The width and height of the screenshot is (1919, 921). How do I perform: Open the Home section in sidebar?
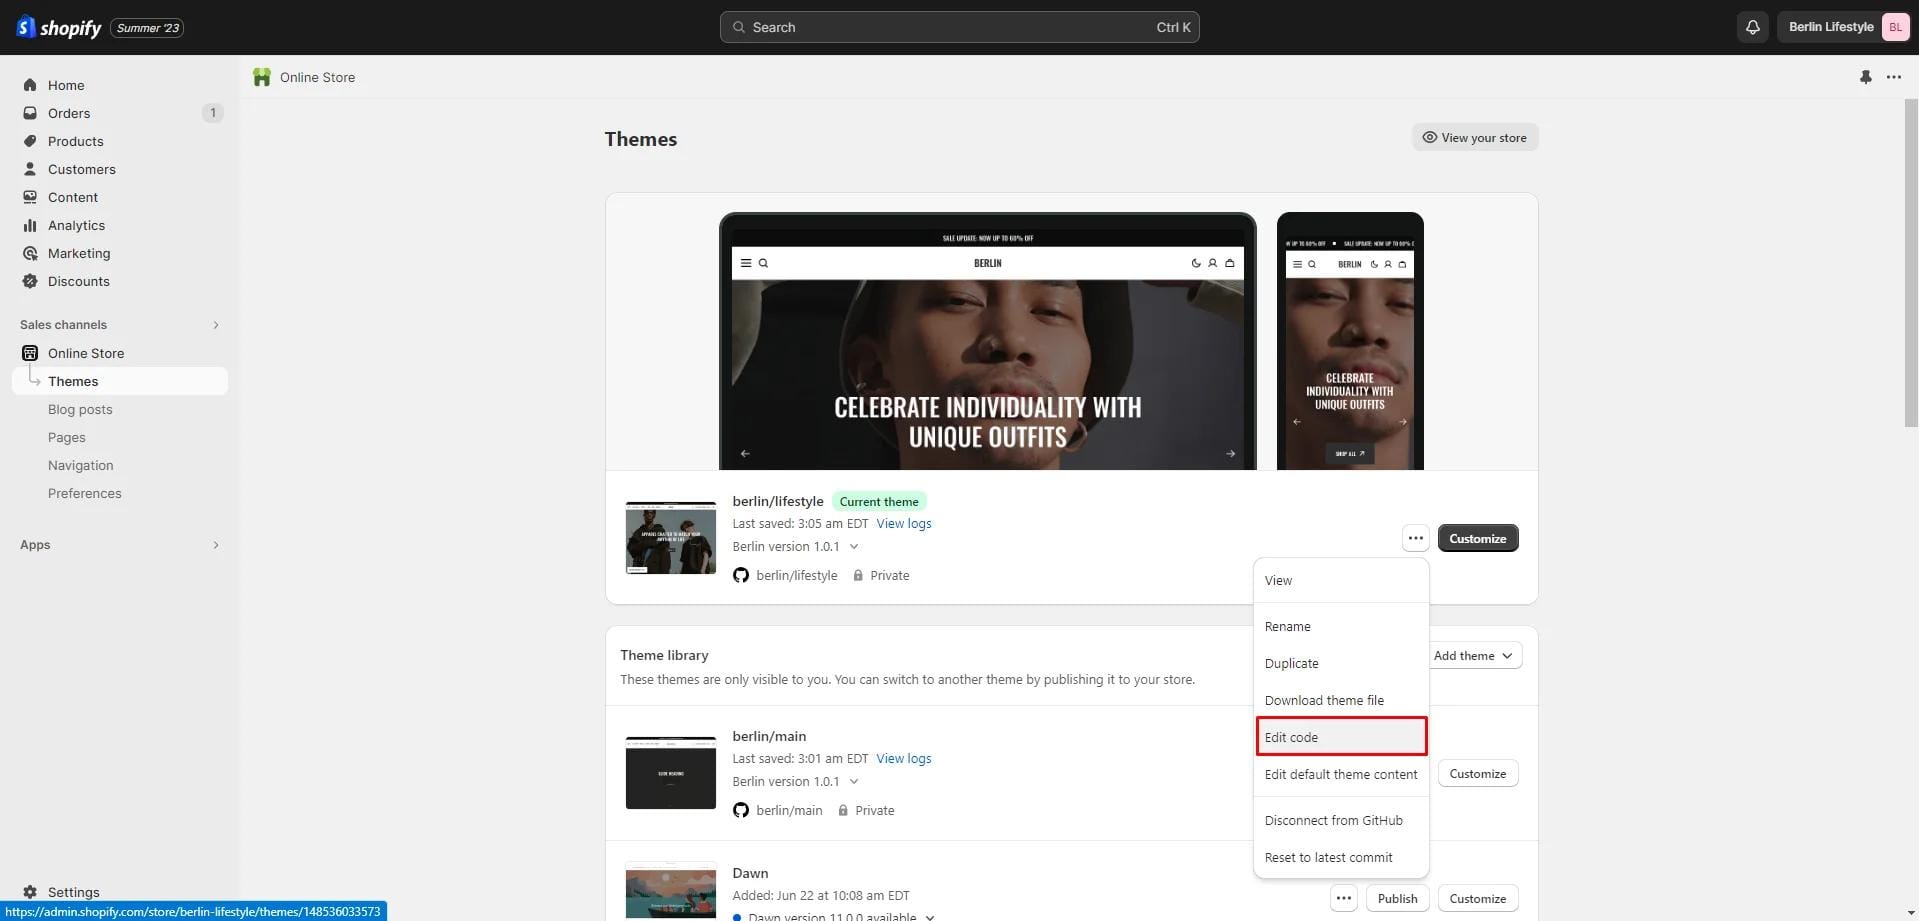66,85
